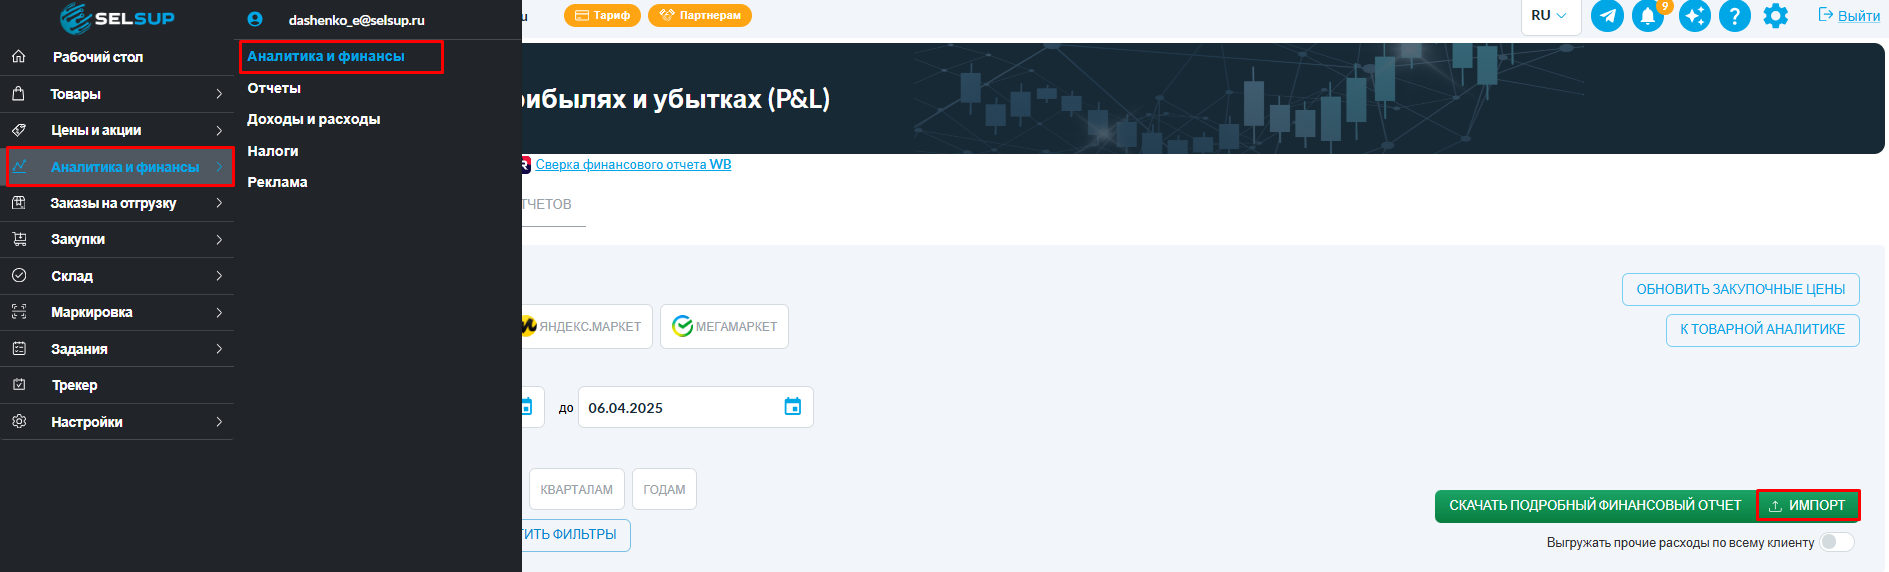Open notifications bell icon

pyautogui.click(x=1648, y=16)
